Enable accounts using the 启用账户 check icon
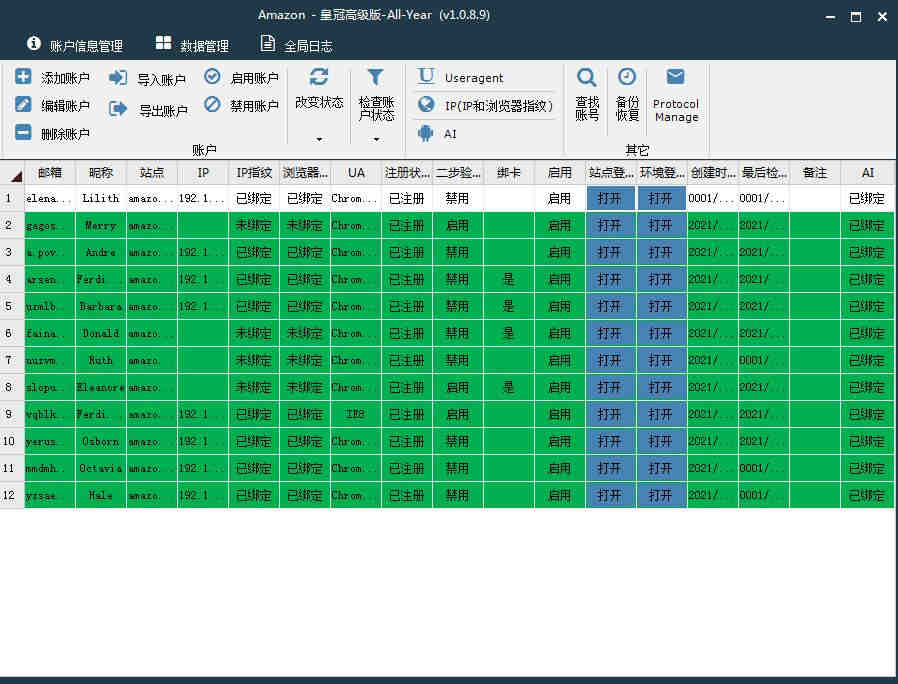Image resolution: width=898 pixels, height=684 pixels. [x=212, y=77]
